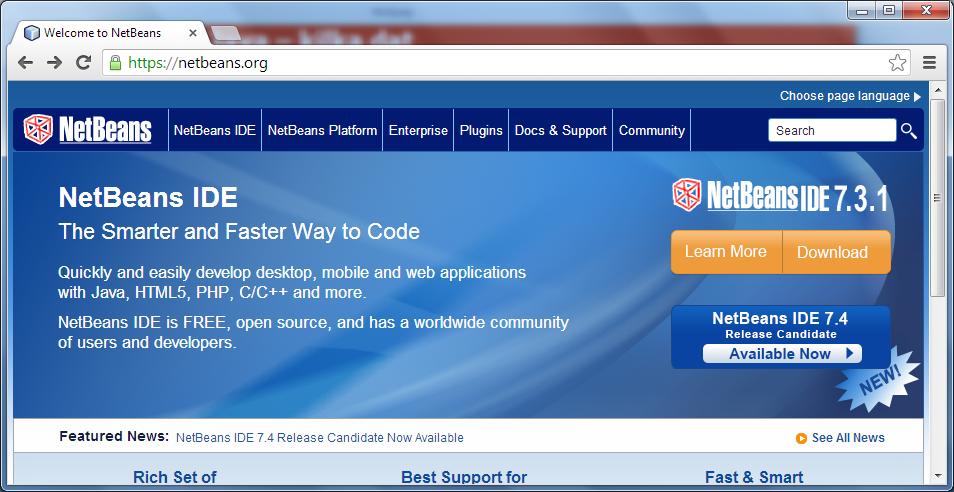The image size is (954, 492).
Task: Click the Featured News label
Action: [114, 437]
